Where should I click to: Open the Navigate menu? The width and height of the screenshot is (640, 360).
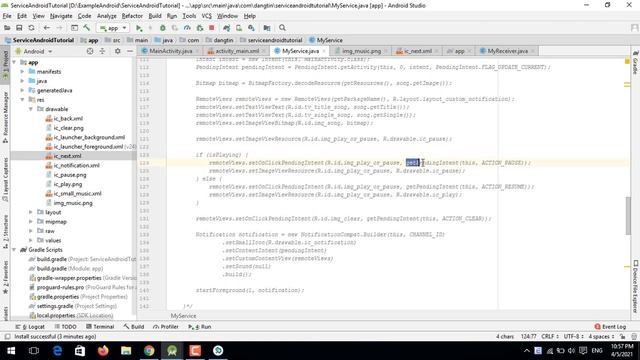[61, 16]
